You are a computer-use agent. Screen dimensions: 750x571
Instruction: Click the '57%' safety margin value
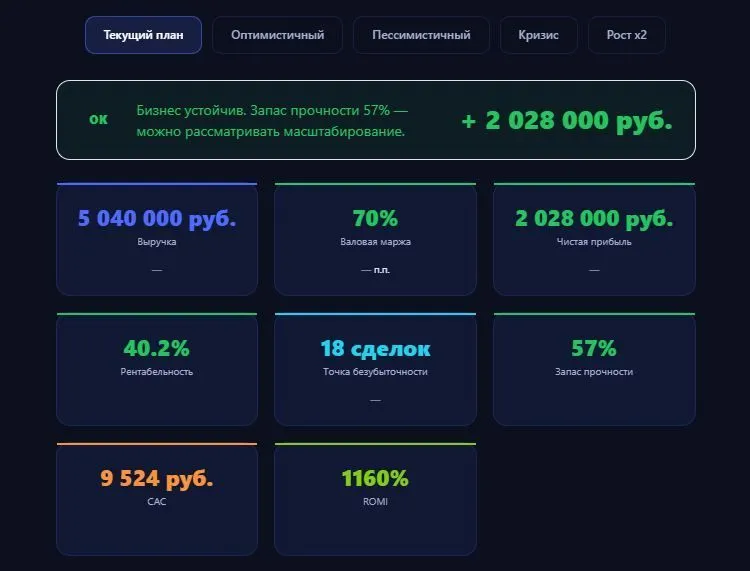point(594,348)
